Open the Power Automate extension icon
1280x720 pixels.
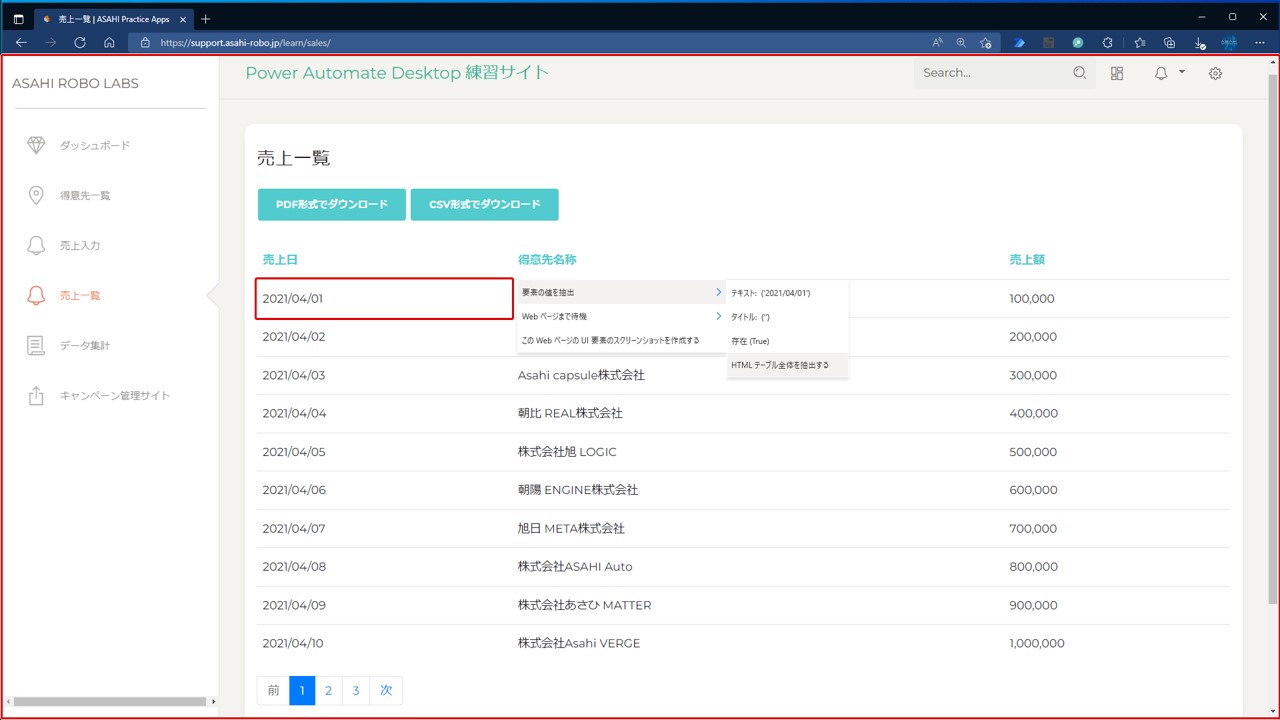click(x=1019, y=43)
